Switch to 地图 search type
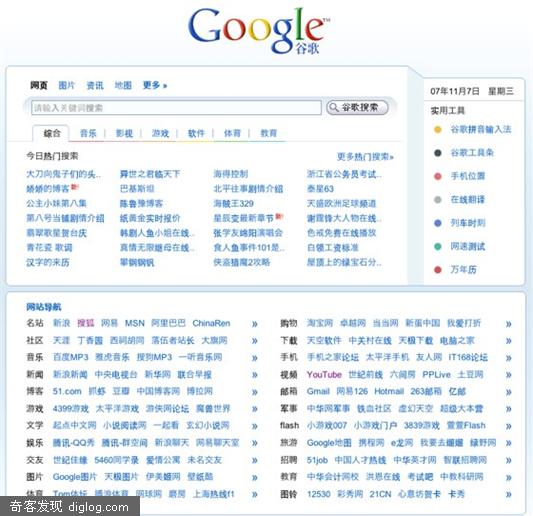This screenshot has height=516, width=533. point(123,85)
